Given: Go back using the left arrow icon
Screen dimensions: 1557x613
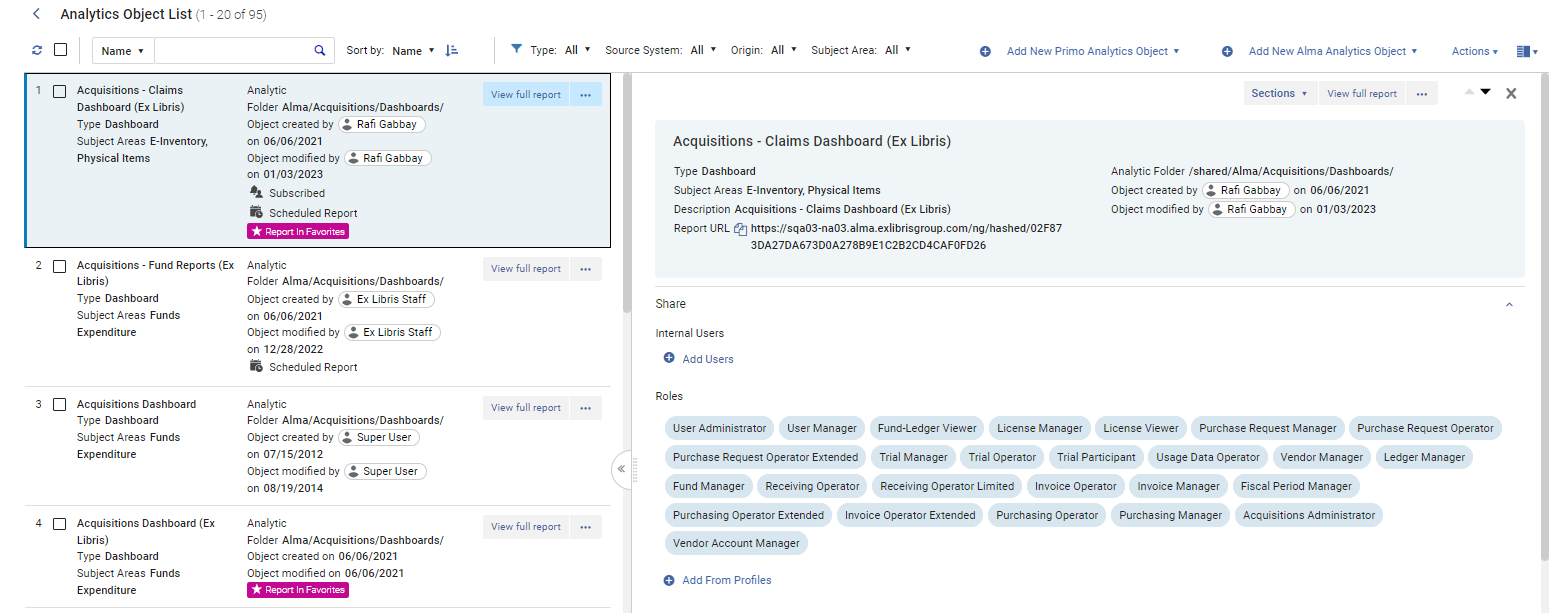Looking at the screenshot, I should (37, 14).
